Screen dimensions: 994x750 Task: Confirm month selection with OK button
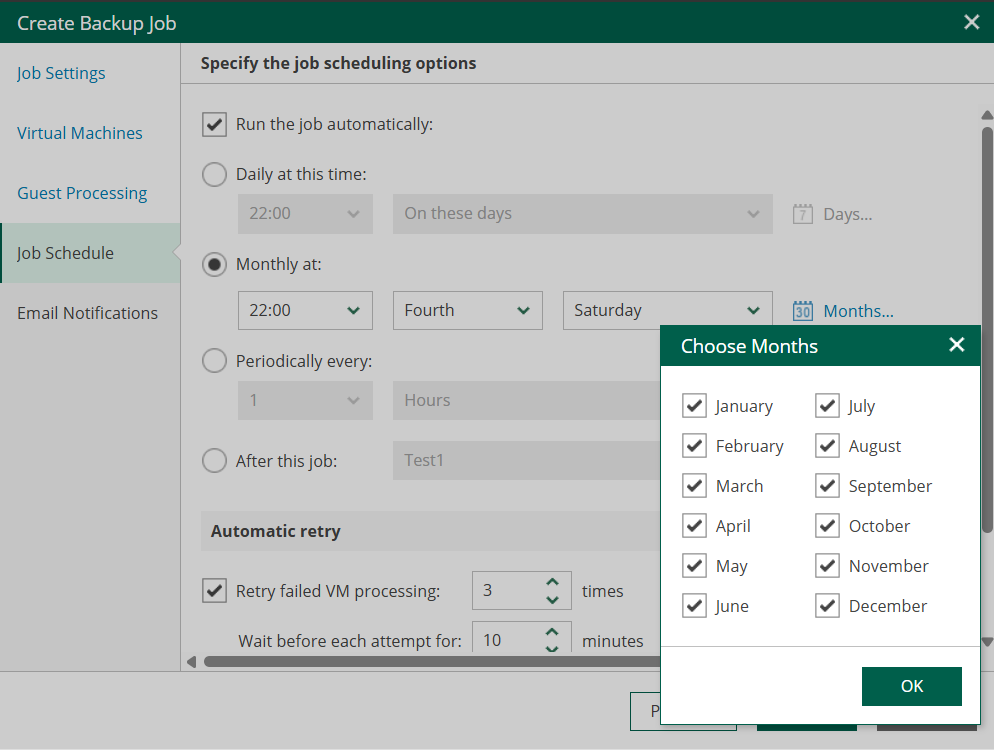click(912, 686)
